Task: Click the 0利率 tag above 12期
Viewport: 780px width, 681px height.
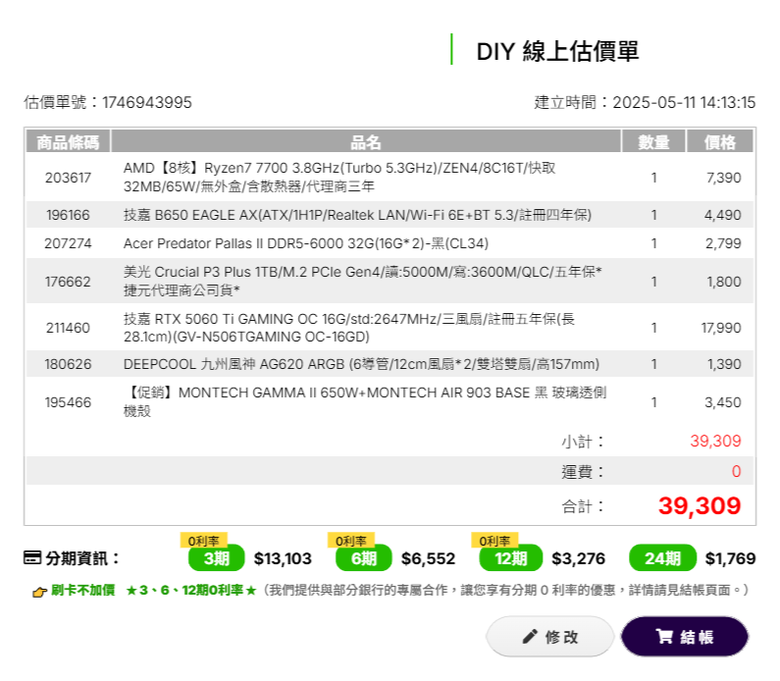Action: coord(494,540)
